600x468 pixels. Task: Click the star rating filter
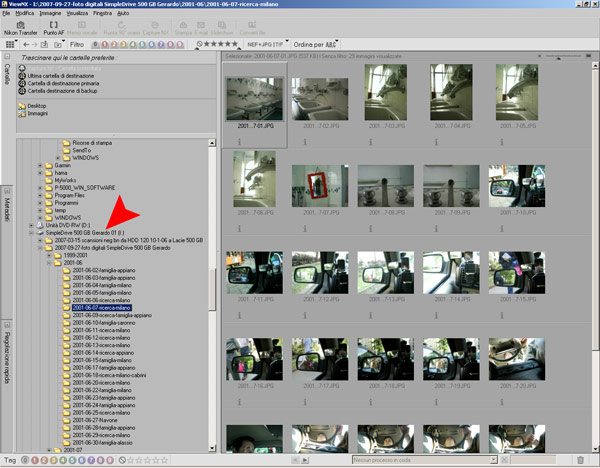[x=221, y=44]
